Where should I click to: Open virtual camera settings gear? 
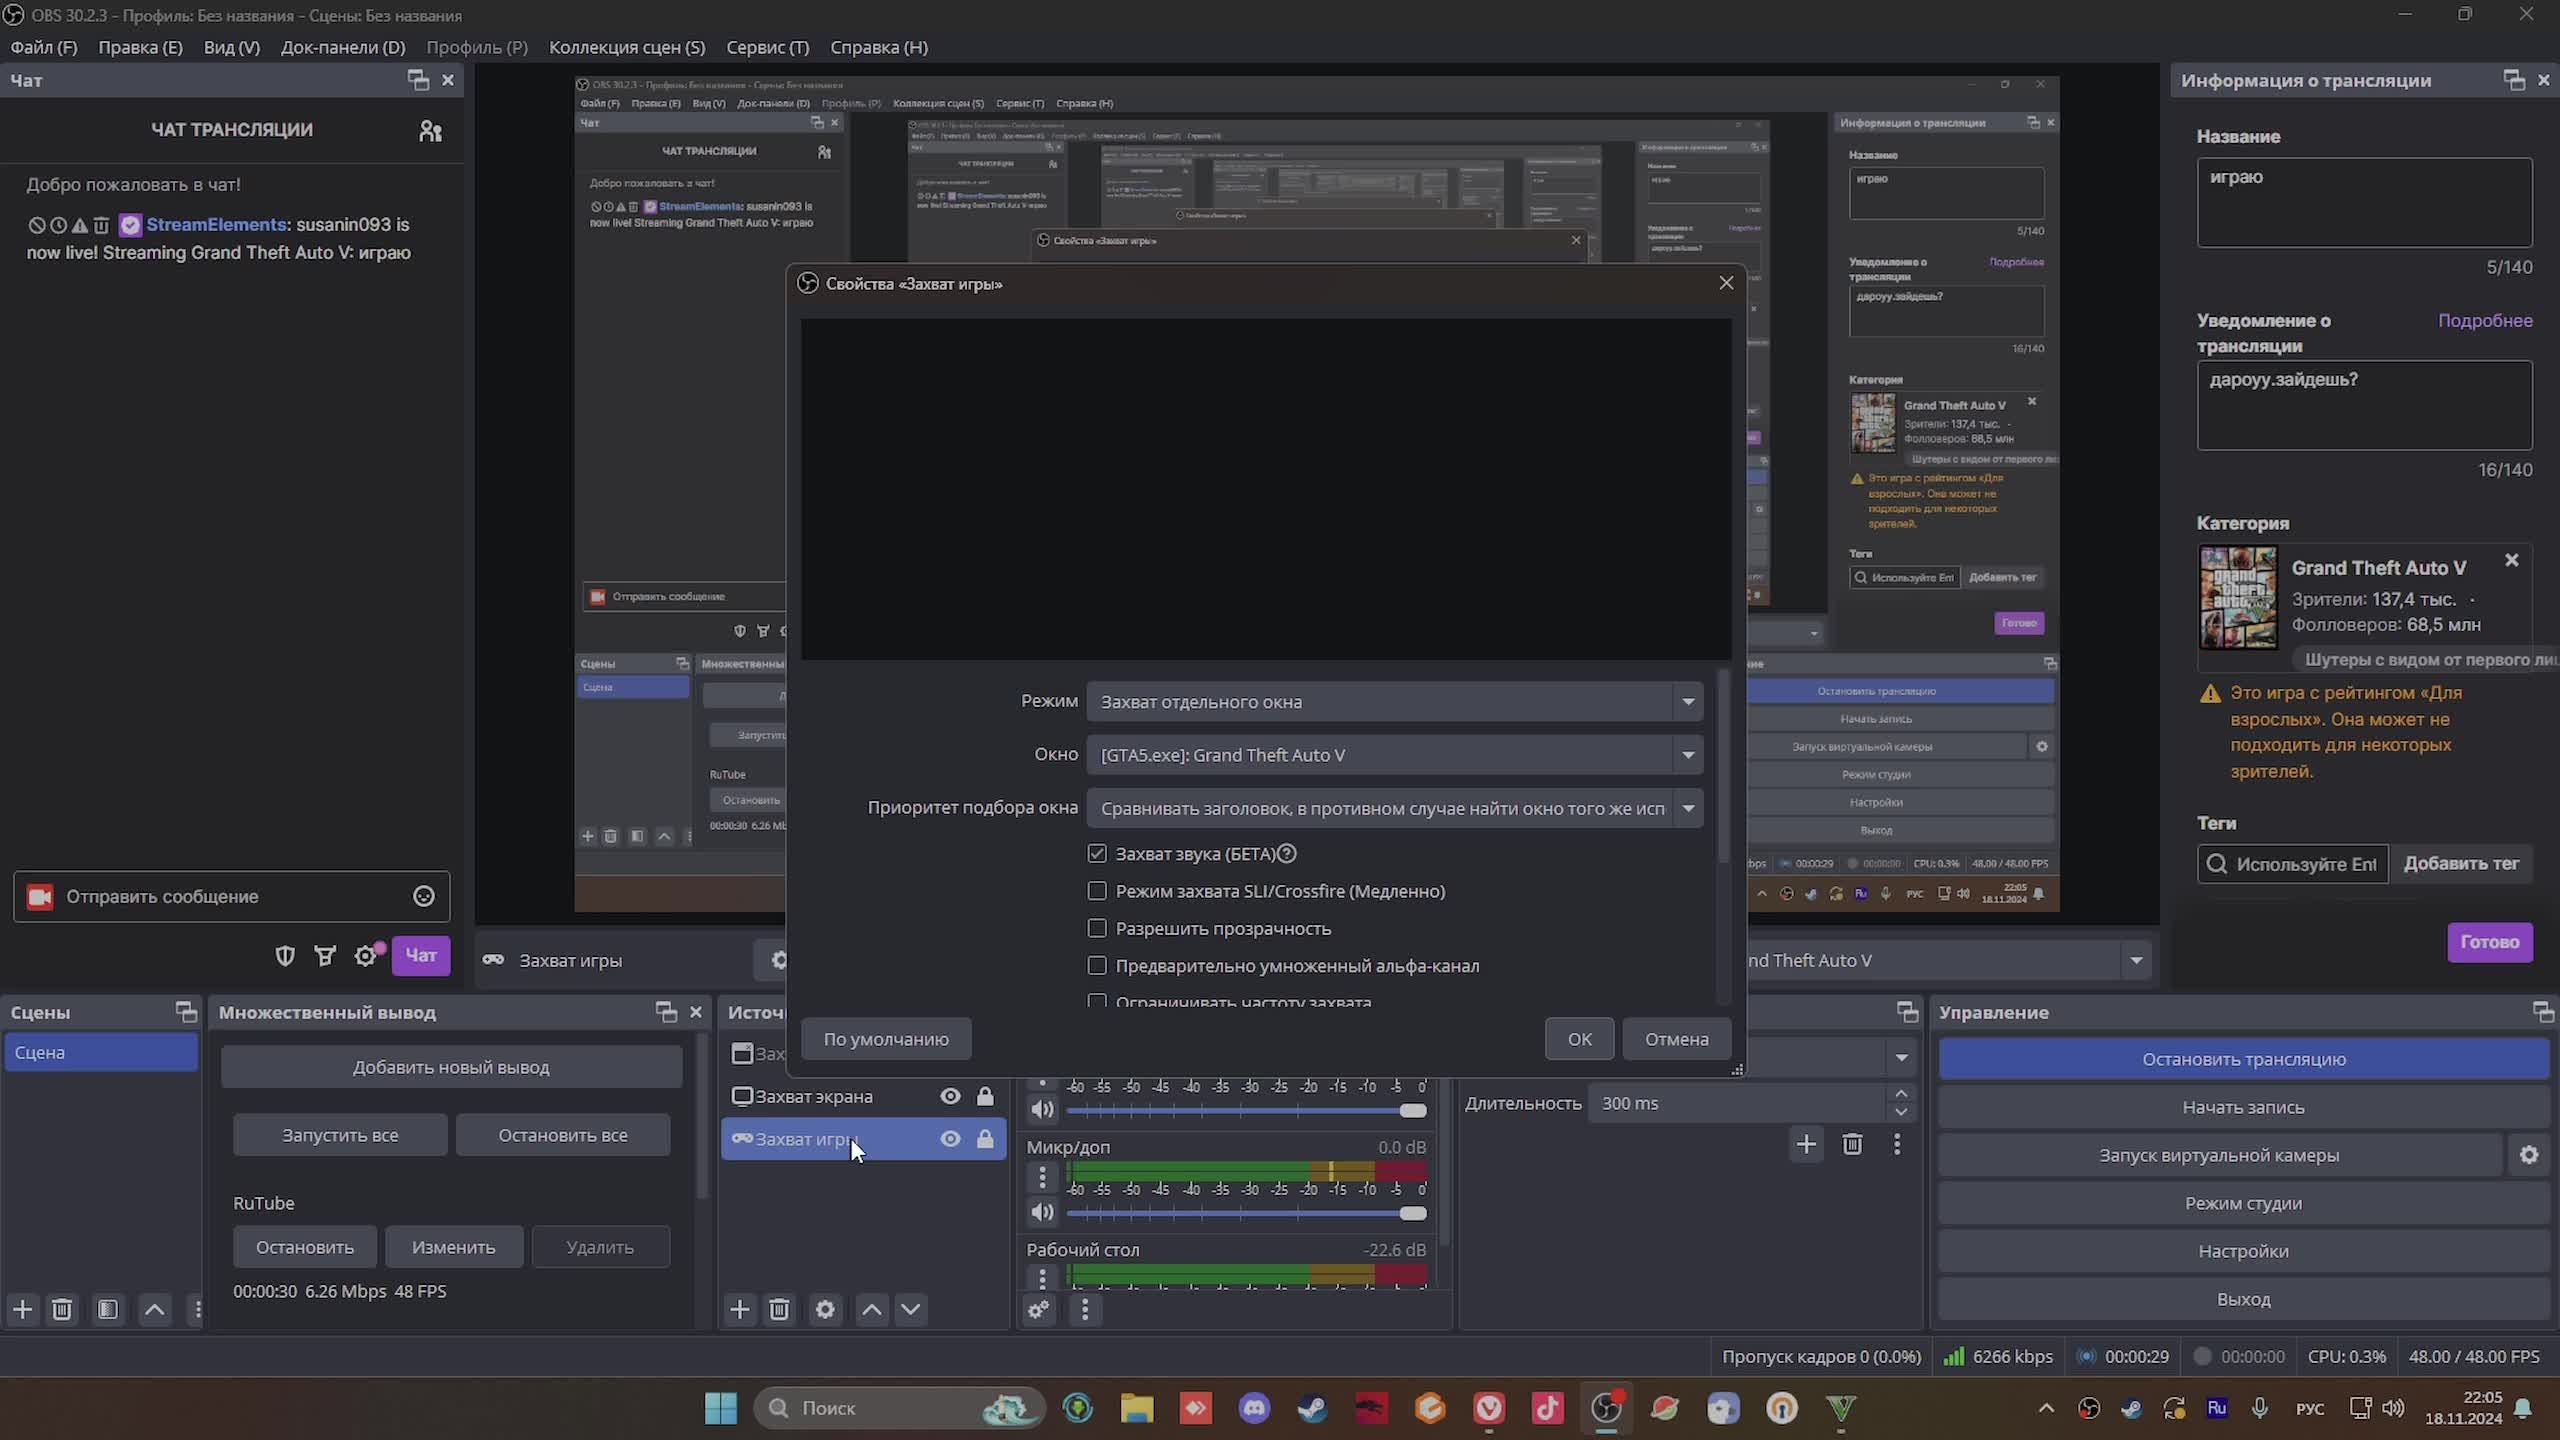(x=2528, y=1155)
